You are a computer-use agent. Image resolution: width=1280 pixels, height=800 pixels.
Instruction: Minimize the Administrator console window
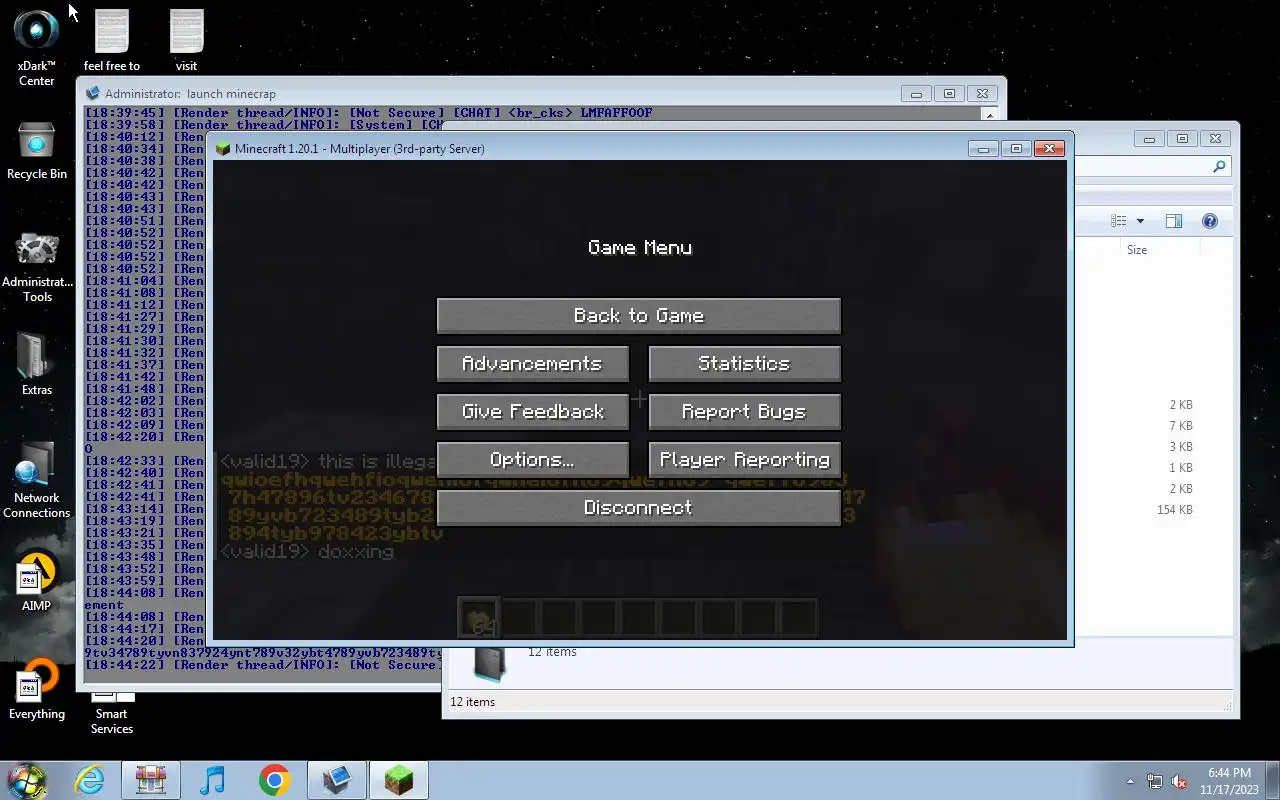coord(915,94)
